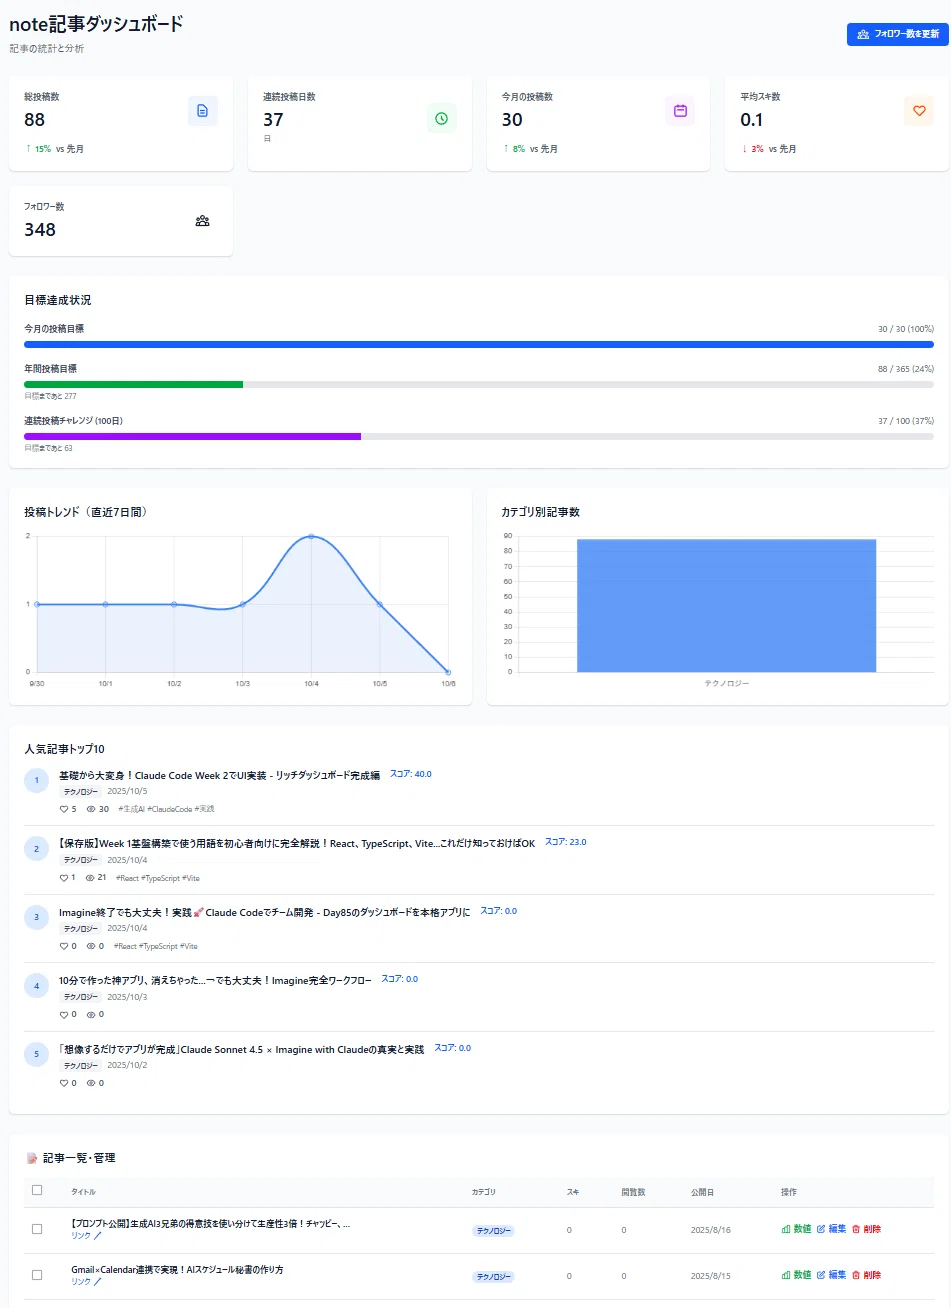Click the 今月の投稿目標 progress bar
Image resolution: width=951 pixels, height=1308 pixels.
click(479, 344)
